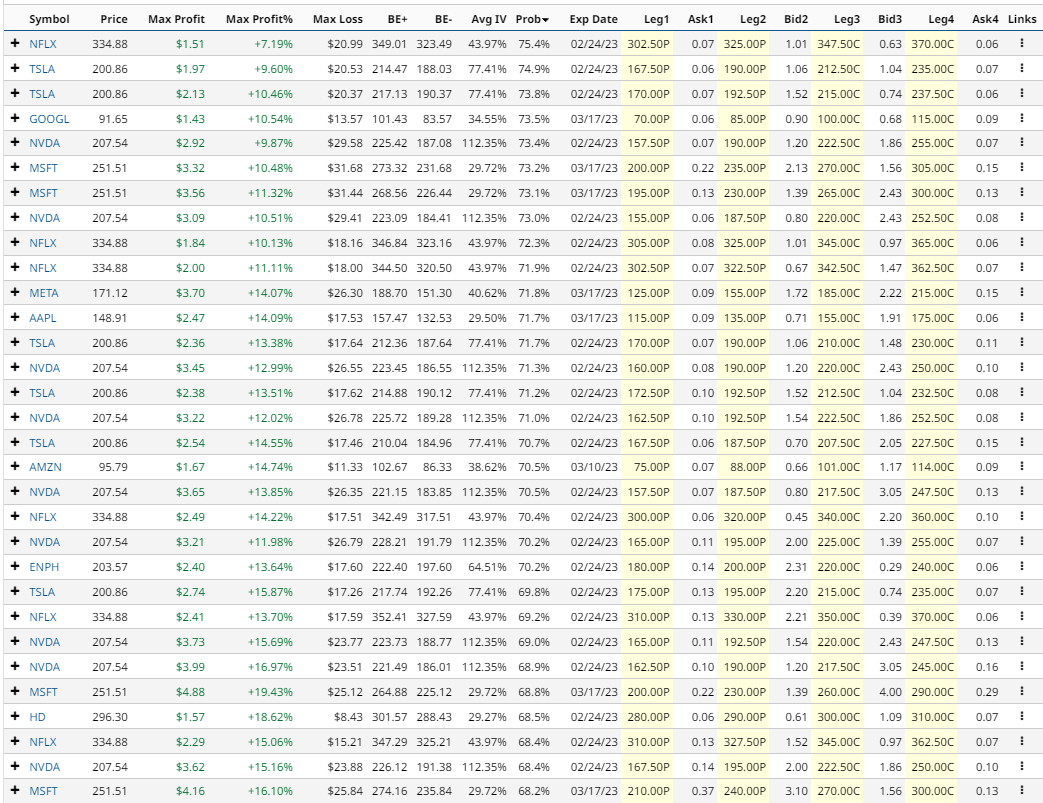The height and width of the screenshot is (803, 1043).
Task: Open links menu for GOOGL row
Action: coord(1022,118)
